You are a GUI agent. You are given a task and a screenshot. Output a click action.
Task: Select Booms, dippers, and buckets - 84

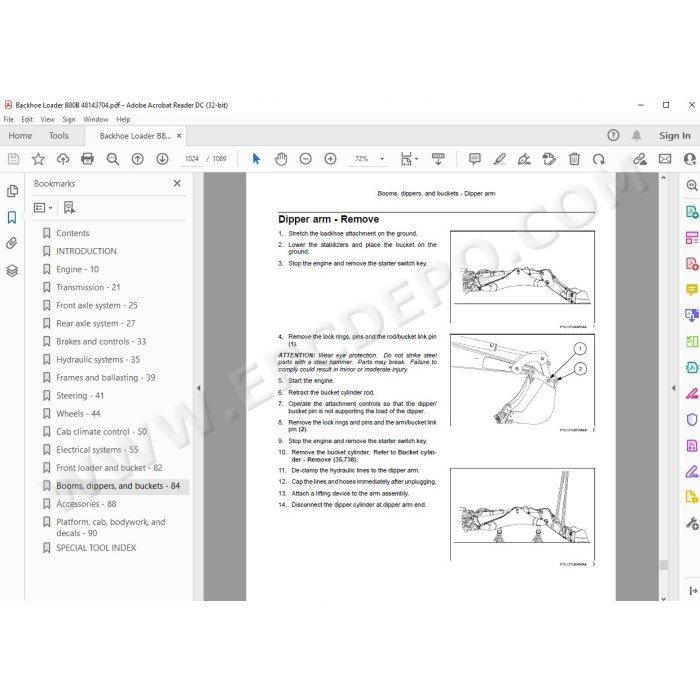pyautogui.click(x=118, y=486)
